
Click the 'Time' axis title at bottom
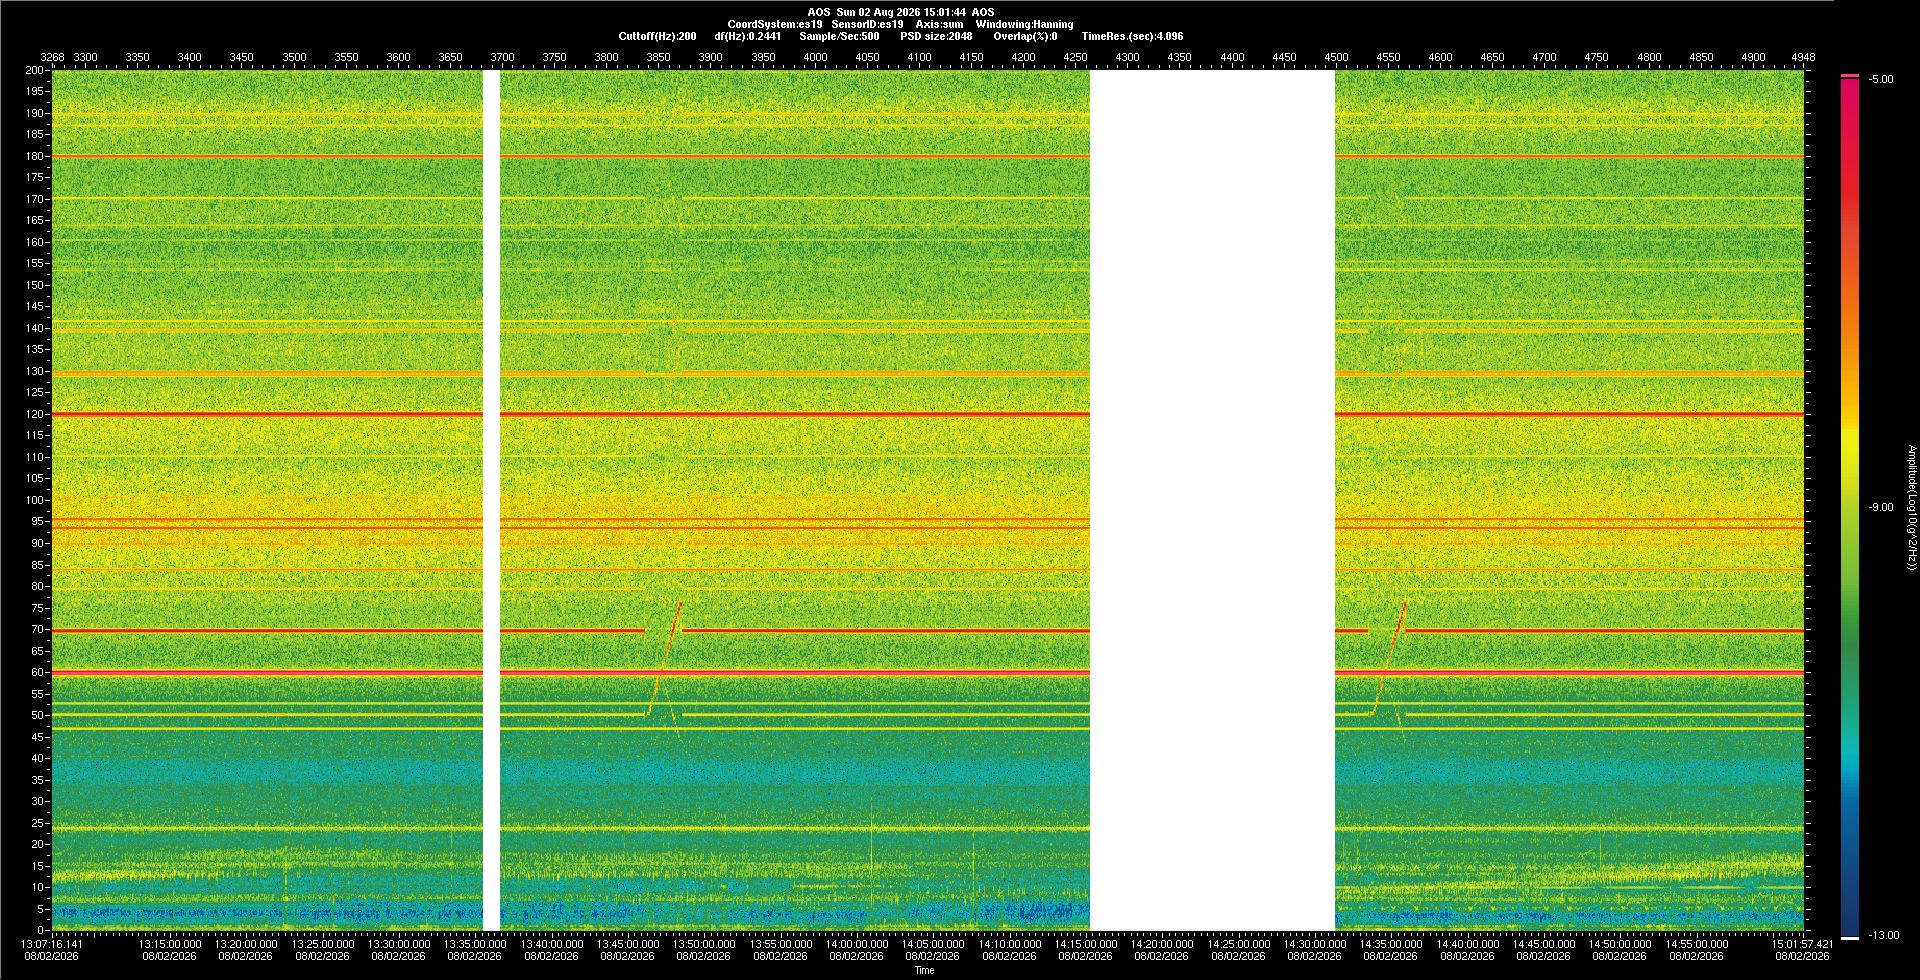(925, 970)
